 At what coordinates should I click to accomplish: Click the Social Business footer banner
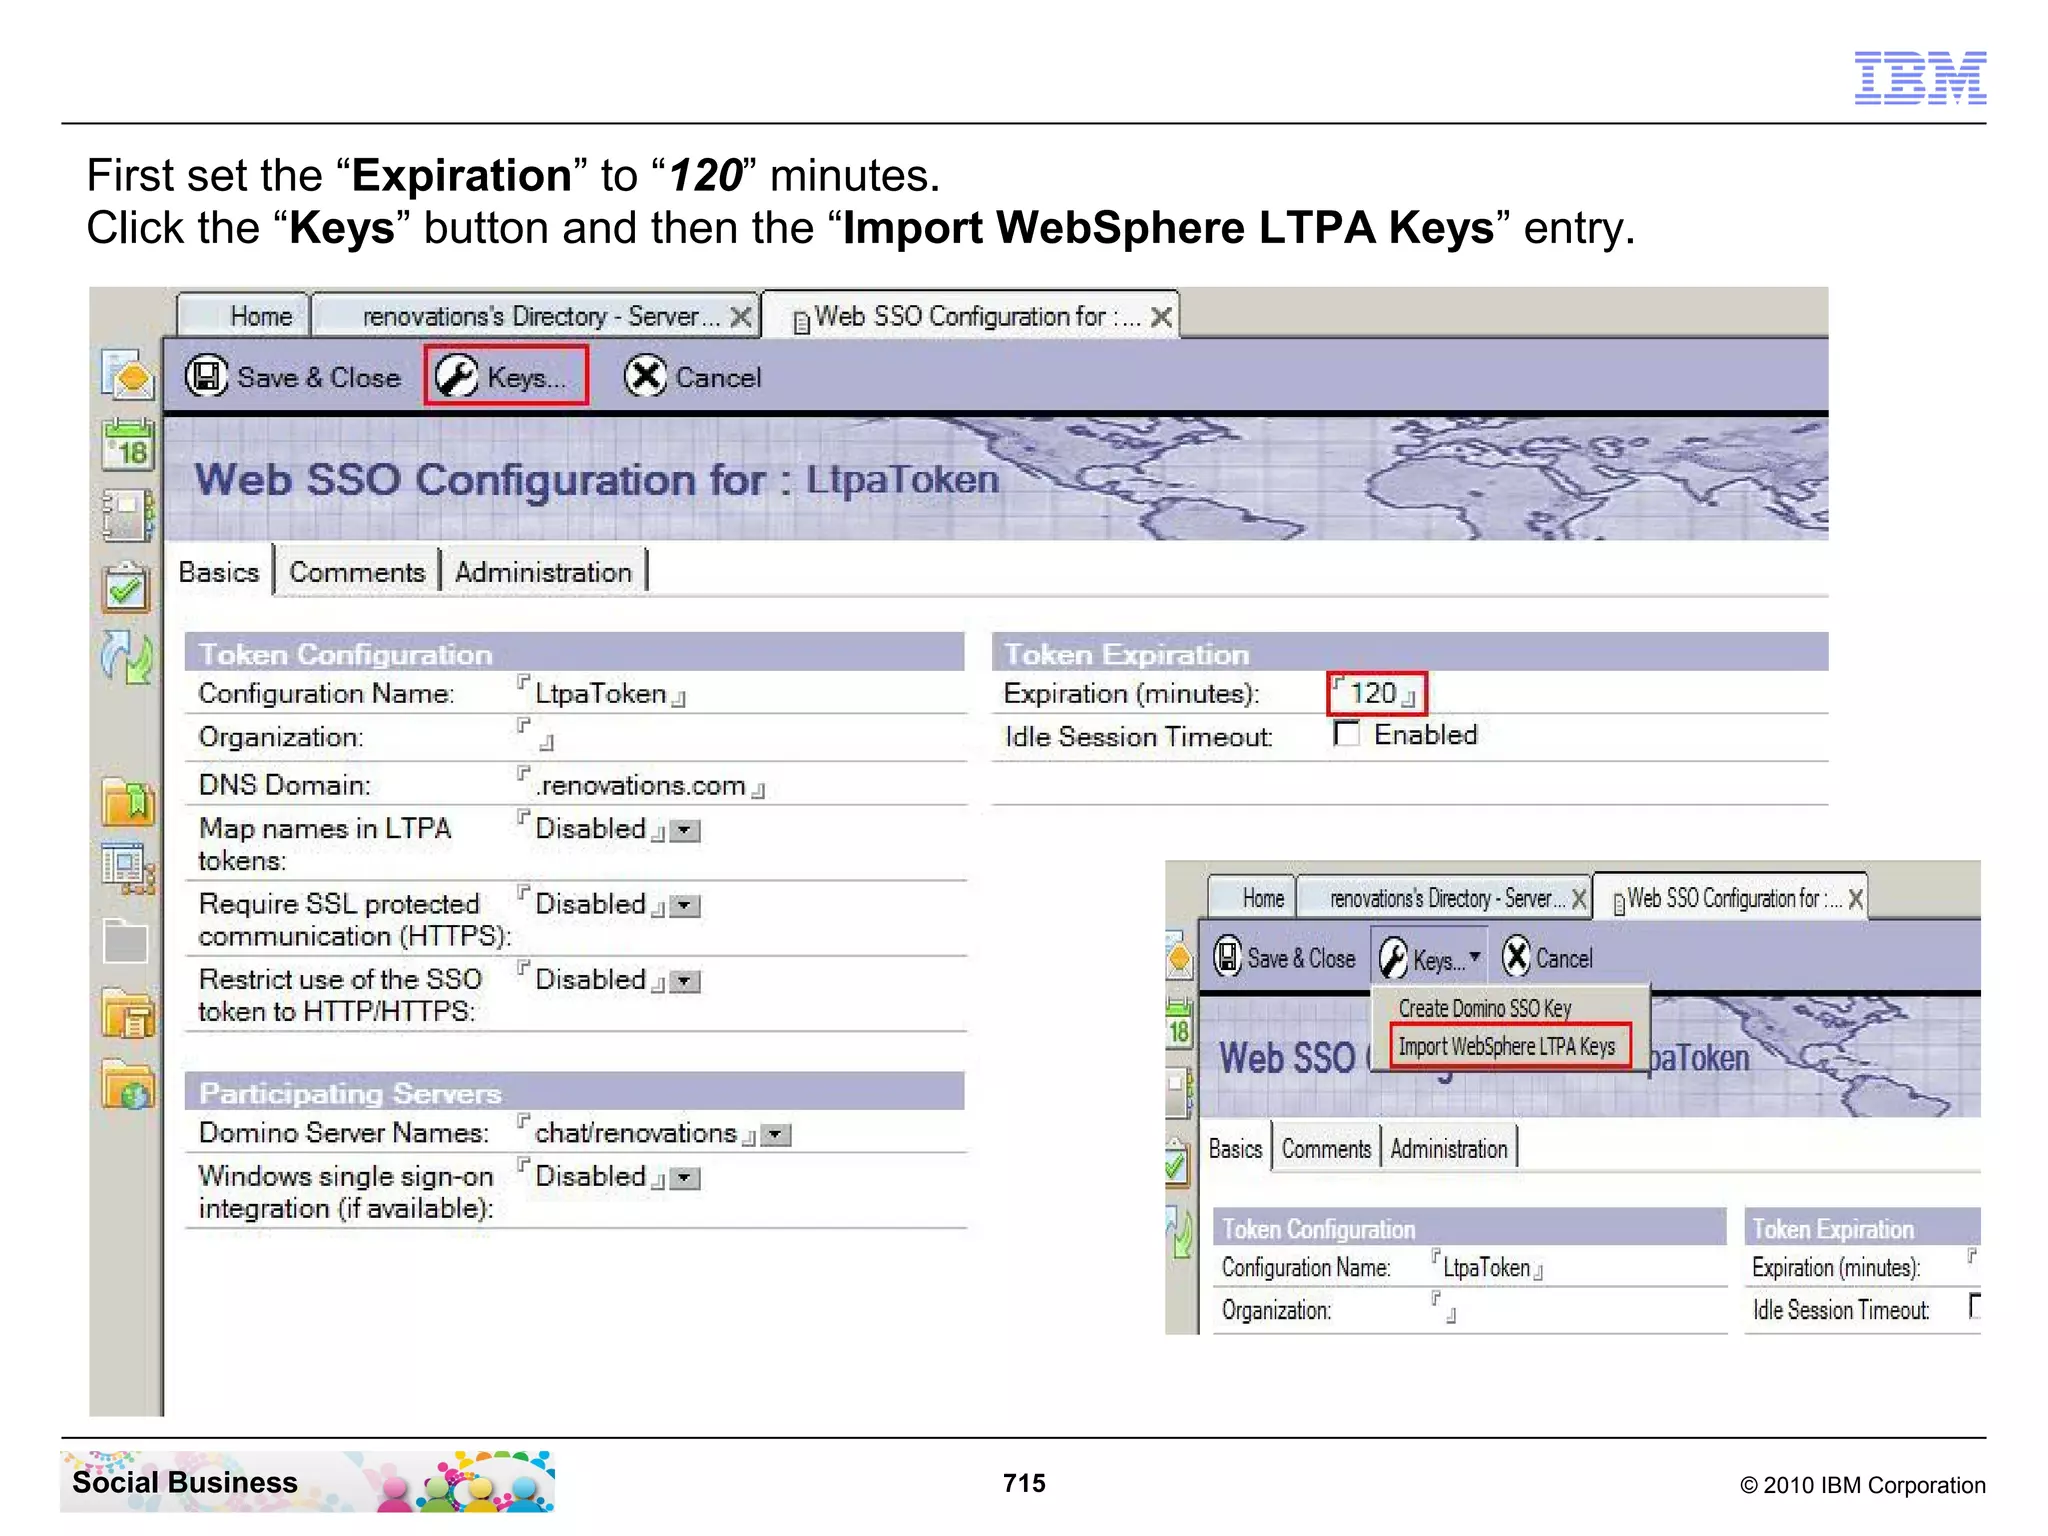tap(308, 1481)
